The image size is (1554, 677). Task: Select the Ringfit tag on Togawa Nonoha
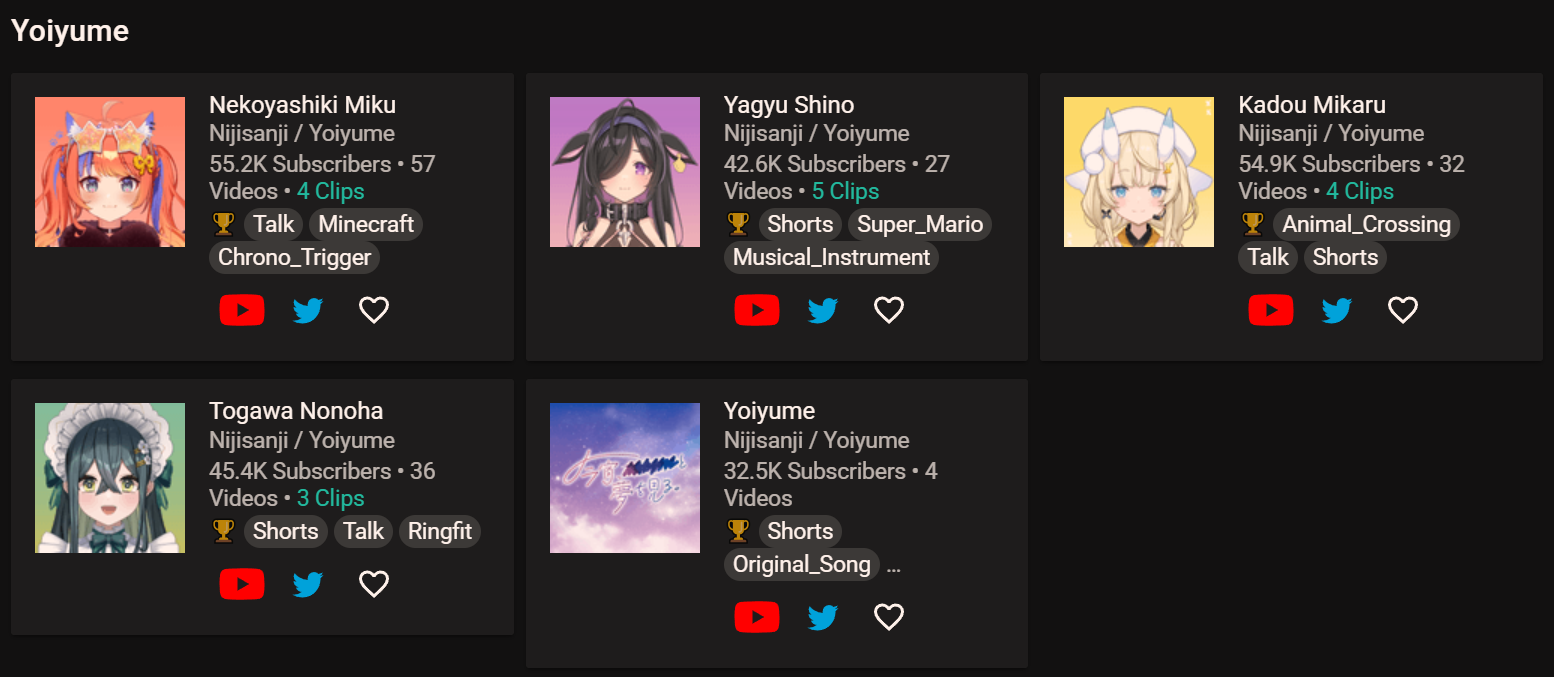440,531
